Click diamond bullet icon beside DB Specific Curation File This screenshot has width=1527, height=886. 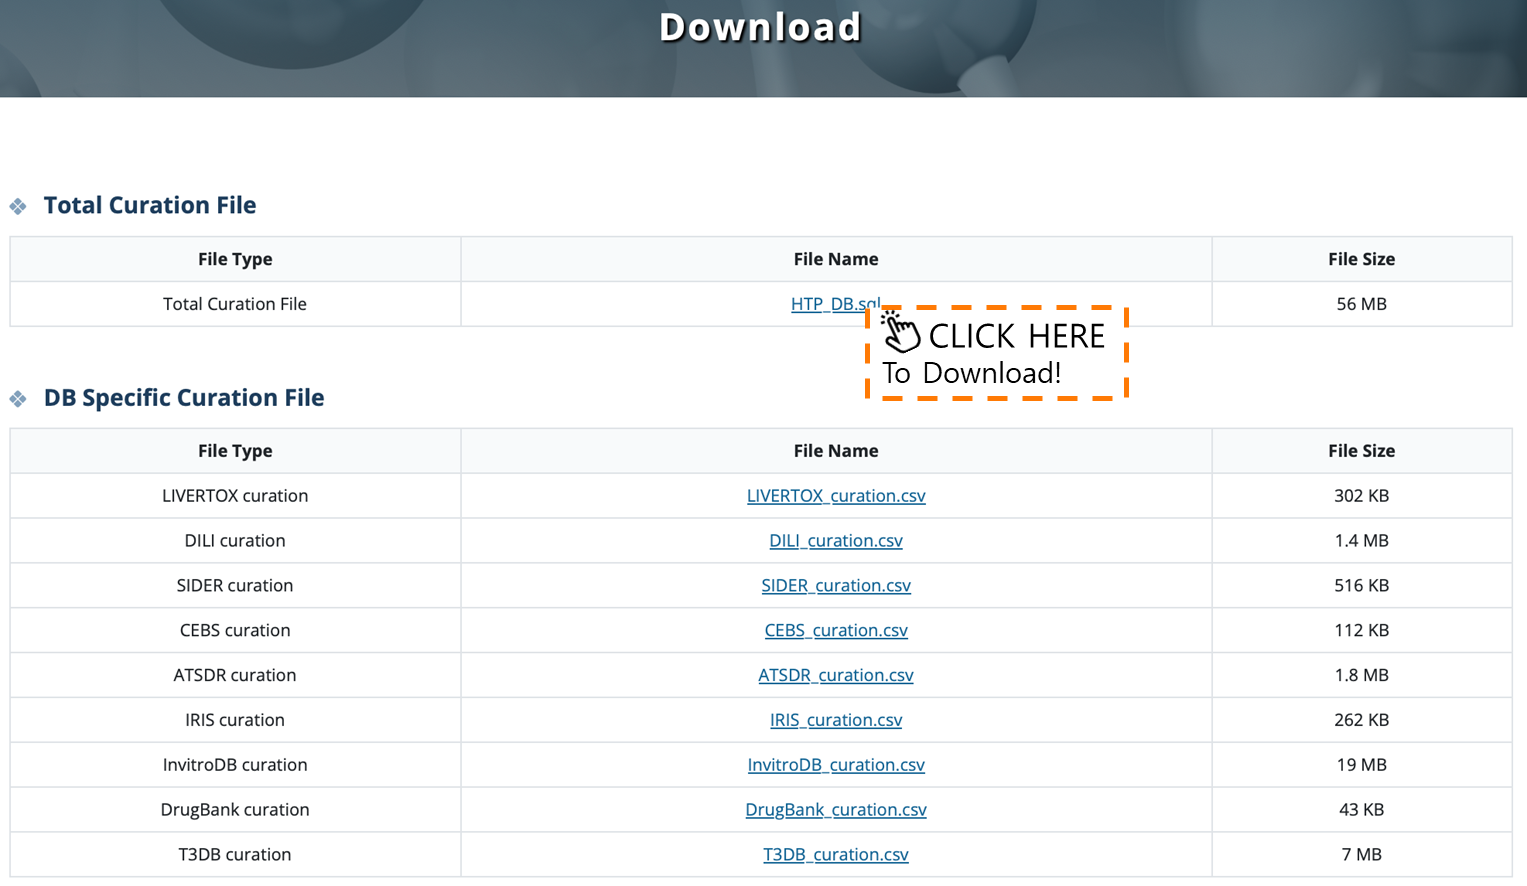pos(18,399)
